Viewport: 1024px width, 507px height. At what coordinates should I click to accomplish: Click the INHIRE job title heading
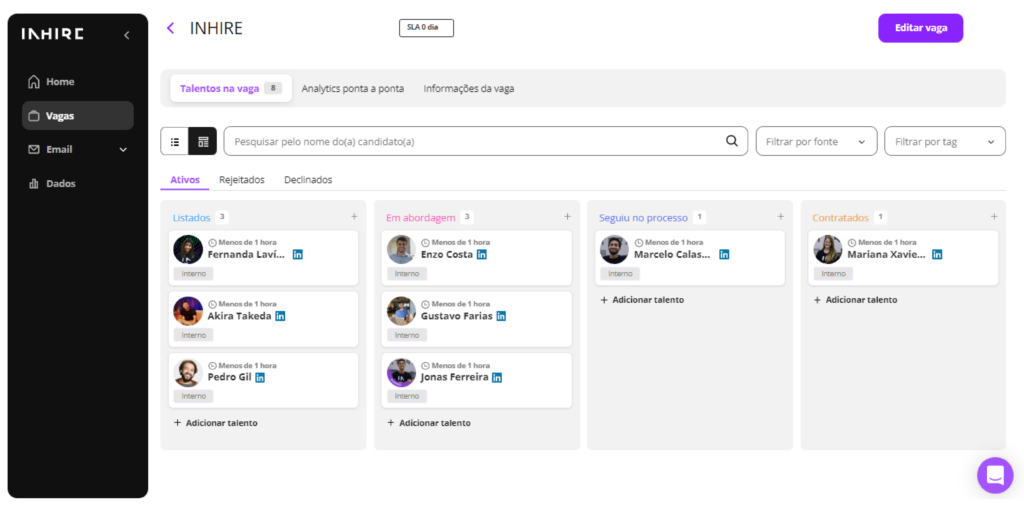(216, 28)
